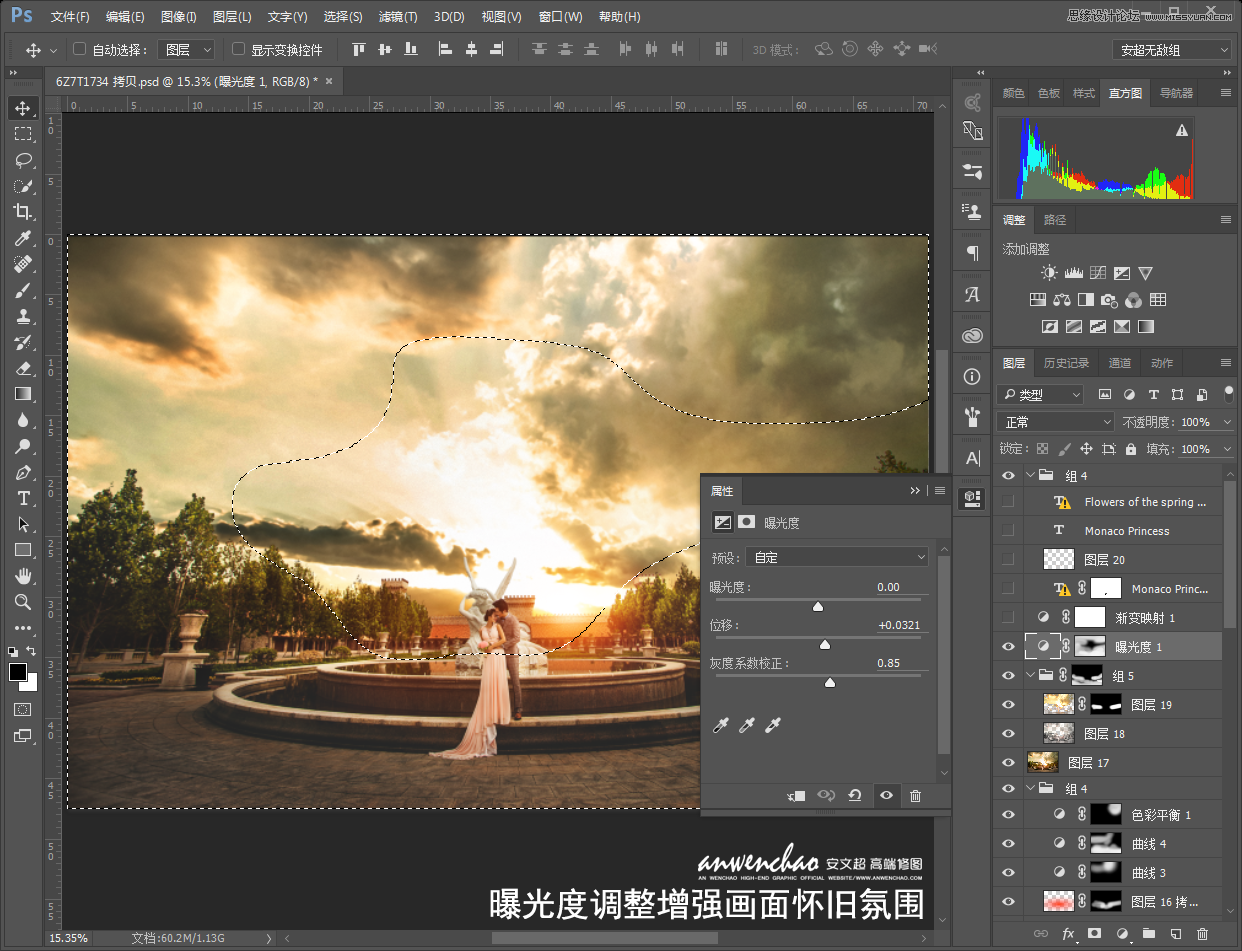Toggle Quick Mask mode icon
The width and height of the screenshot is (1242, 951).
22,709
